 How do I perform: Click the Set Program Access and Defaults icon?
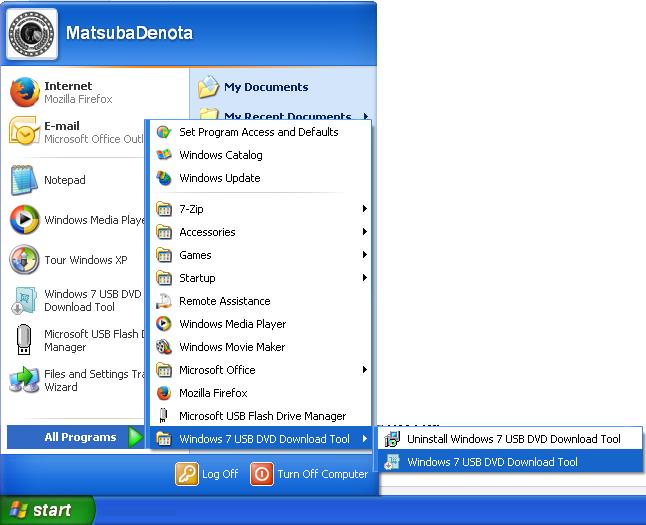point(164,132)
